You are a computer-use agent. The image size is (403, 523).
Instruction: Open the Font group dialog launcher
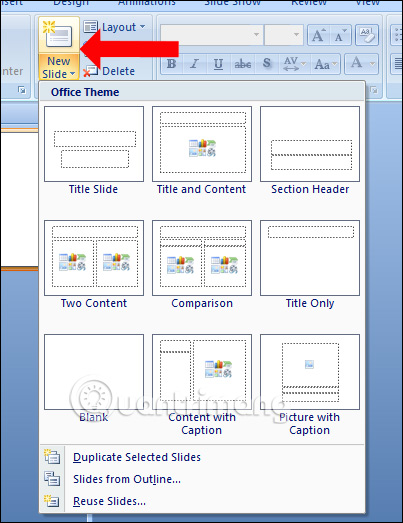[374, 90]
